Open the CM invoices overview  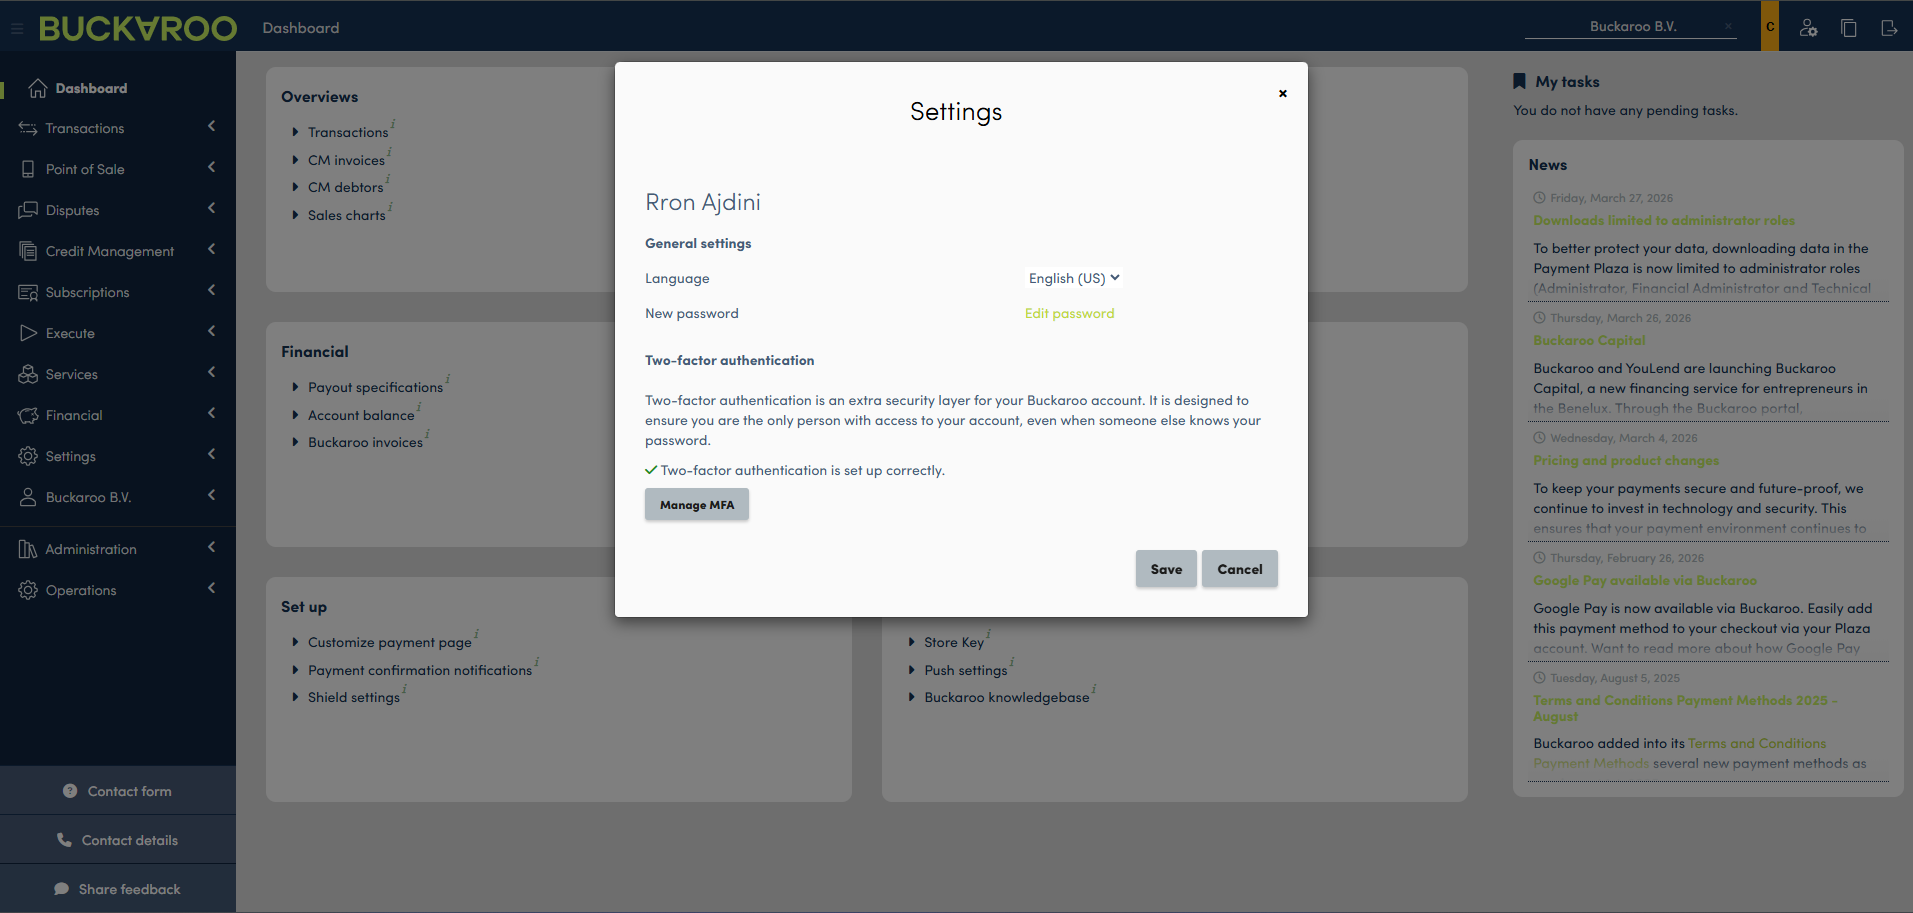(x=346, y=160)
